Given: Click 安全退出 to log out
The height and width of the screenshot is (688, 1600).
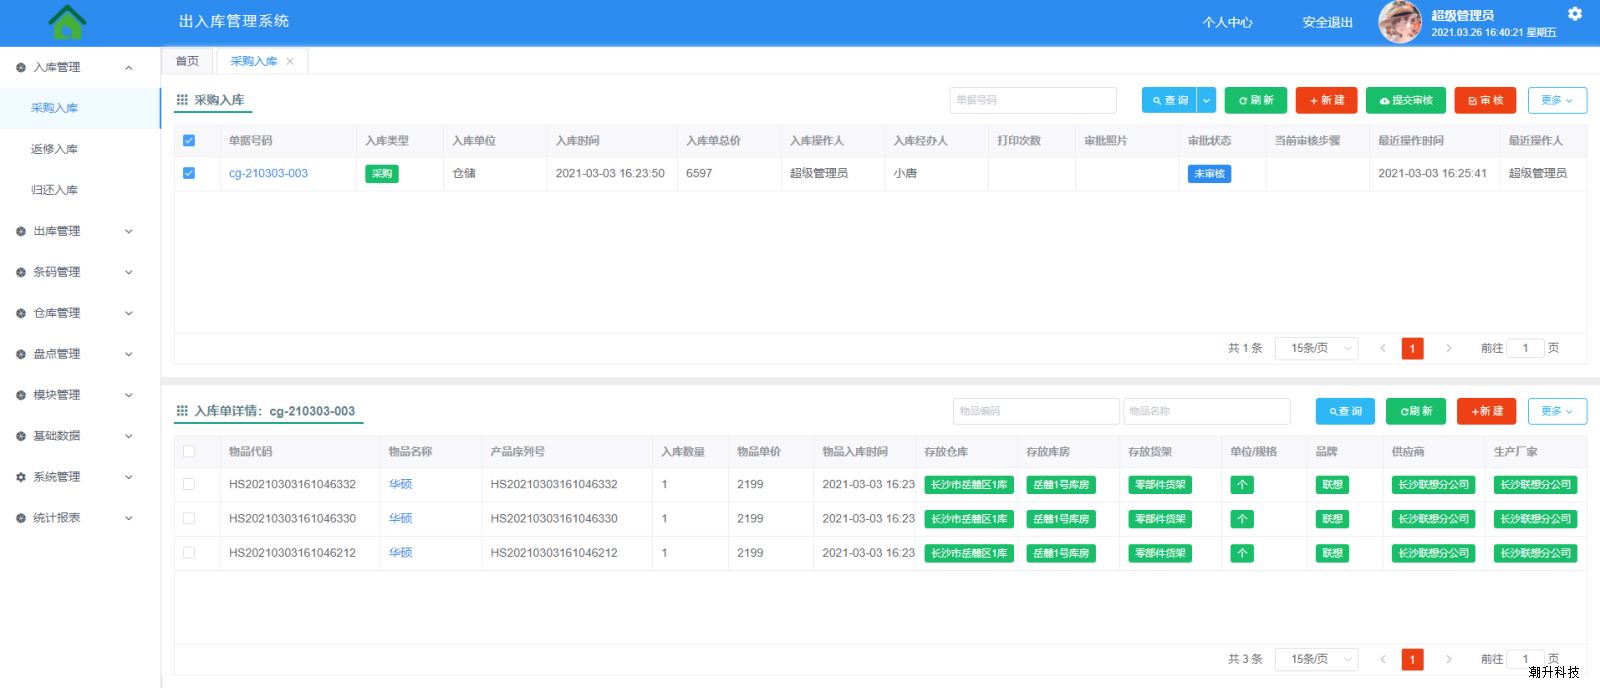Looking at the screenshot, I should (1327, 22).
